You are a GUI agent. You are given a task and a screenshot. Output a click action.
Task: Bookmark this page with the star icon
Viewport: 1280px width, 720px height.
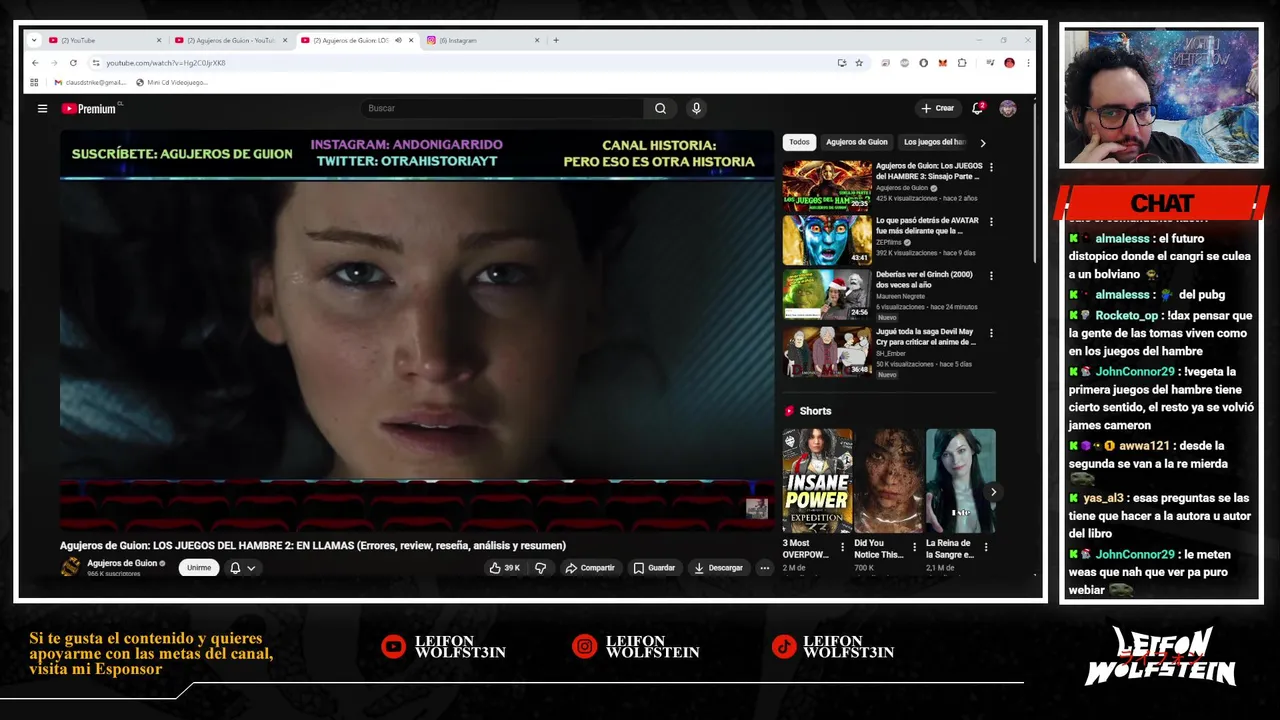tap(859, 63)
